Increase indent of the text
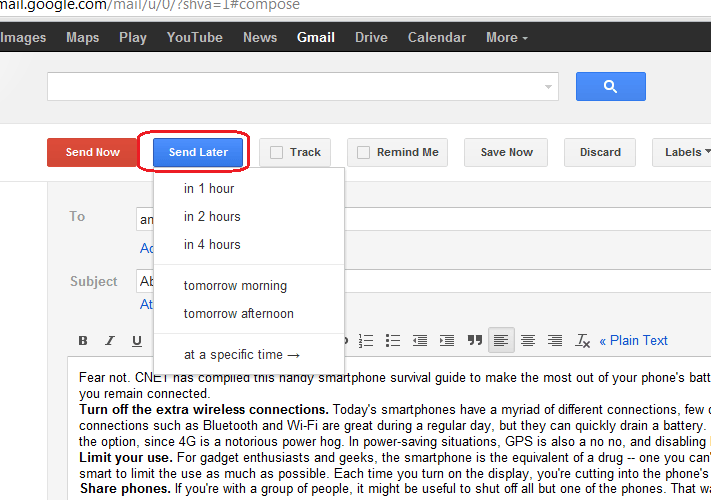711x500 pixels. point(447,340)
